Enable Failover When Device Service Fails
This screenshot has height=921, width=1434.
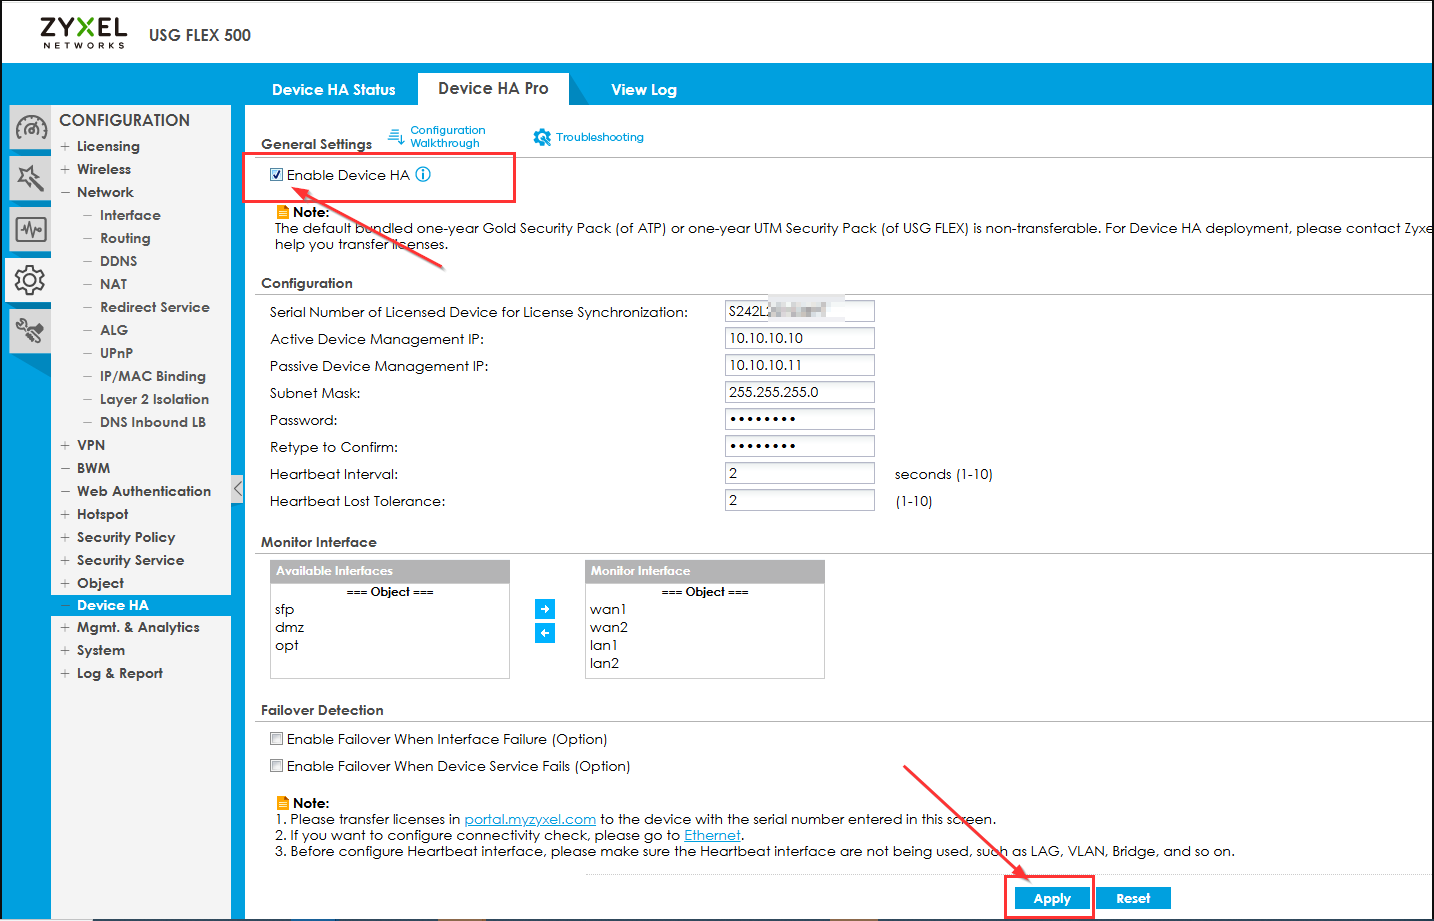tap(277, 766)
